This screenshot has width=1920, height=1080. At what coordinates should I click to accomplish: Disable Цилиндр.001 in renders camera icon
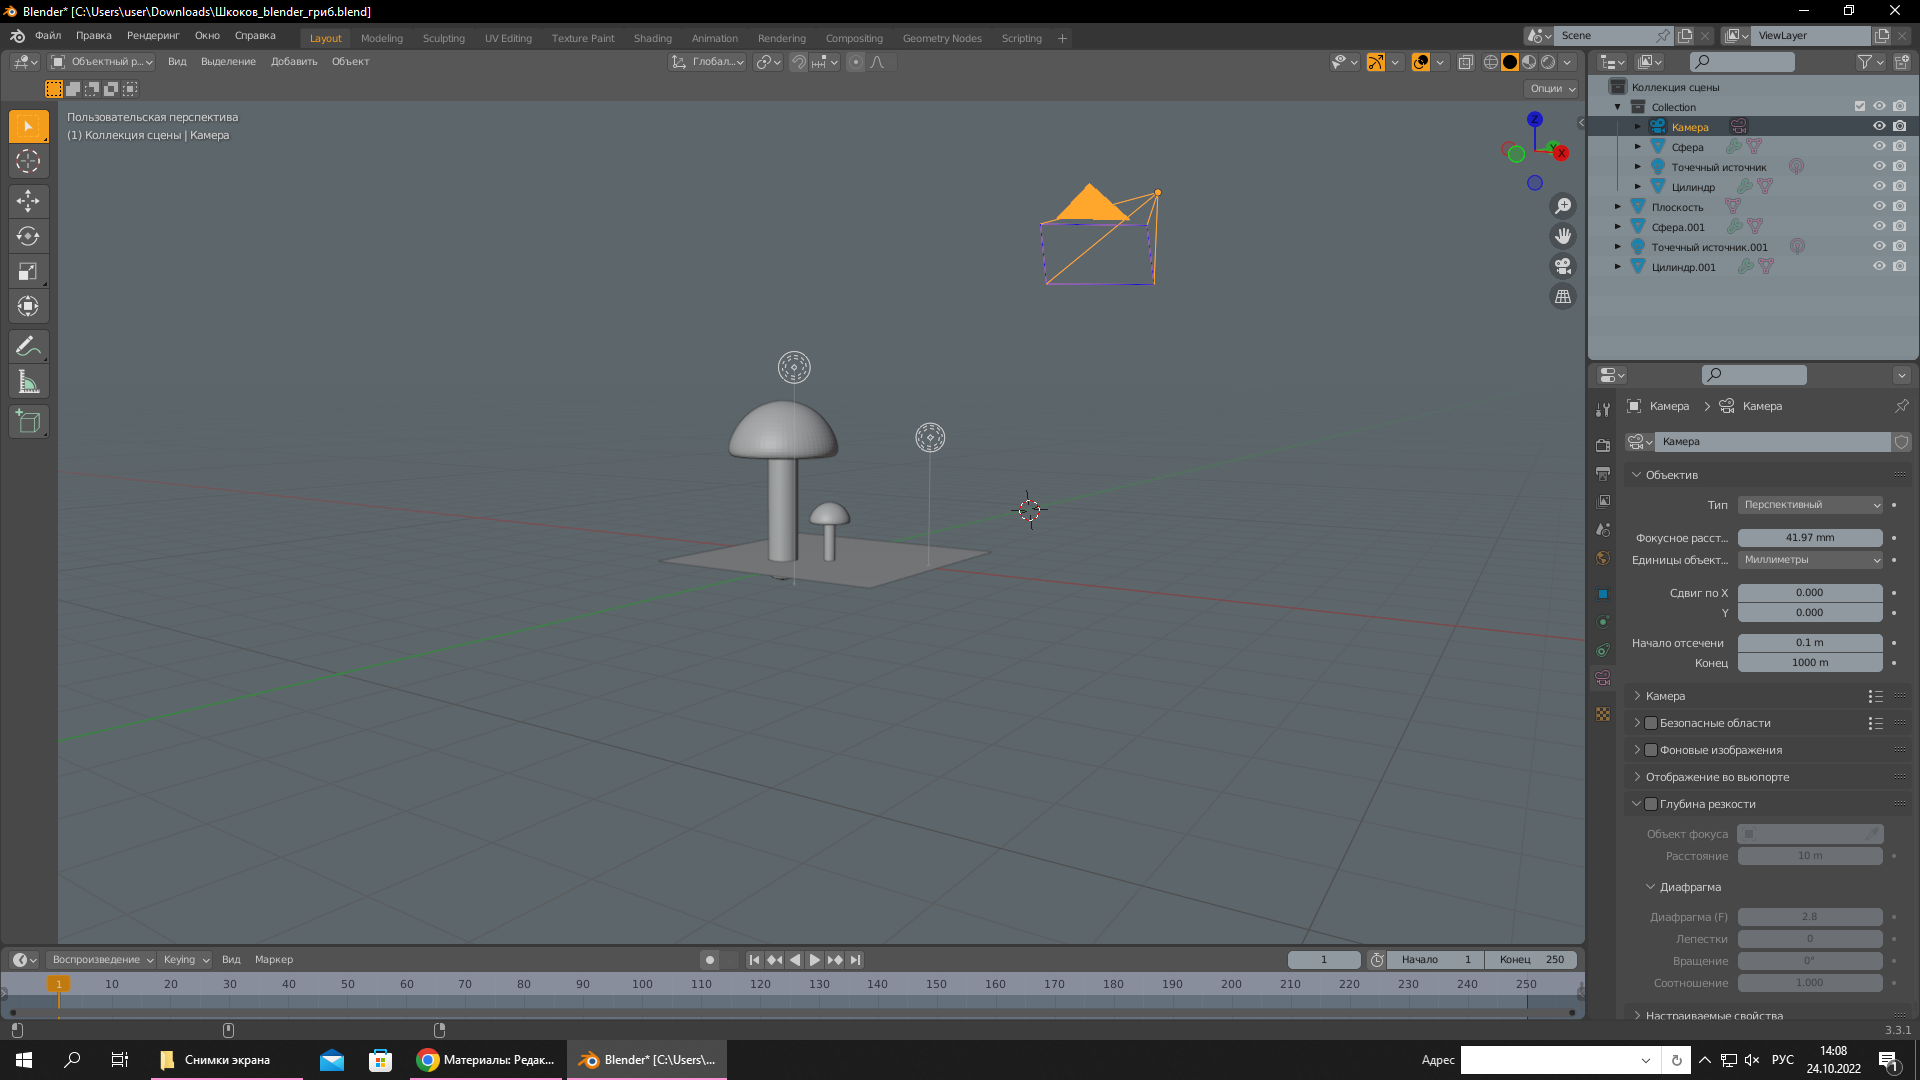click(x=1899, y=266)
